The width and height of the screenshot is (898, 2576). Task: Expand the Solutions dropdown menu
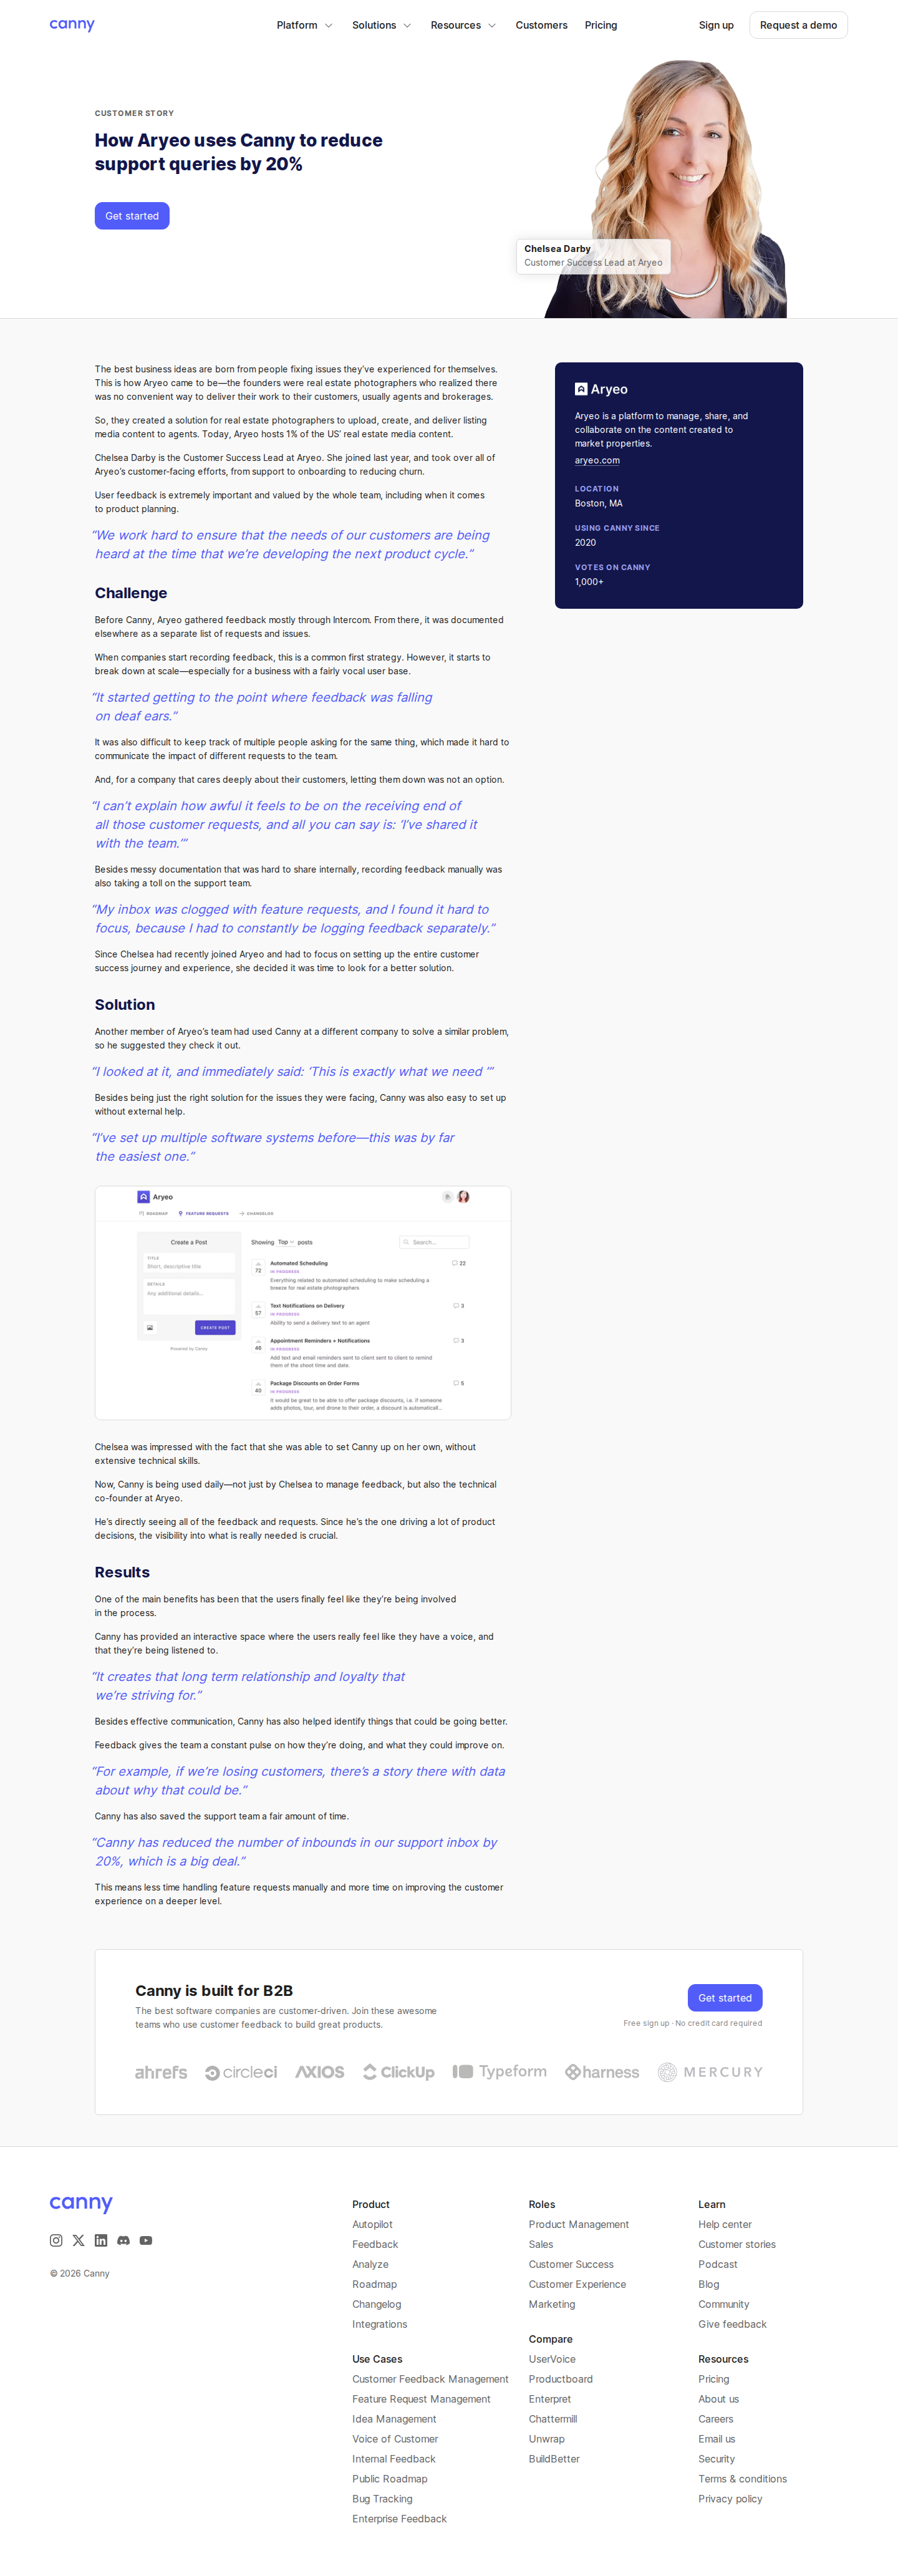pyautogui.click(x=381, y=25)
